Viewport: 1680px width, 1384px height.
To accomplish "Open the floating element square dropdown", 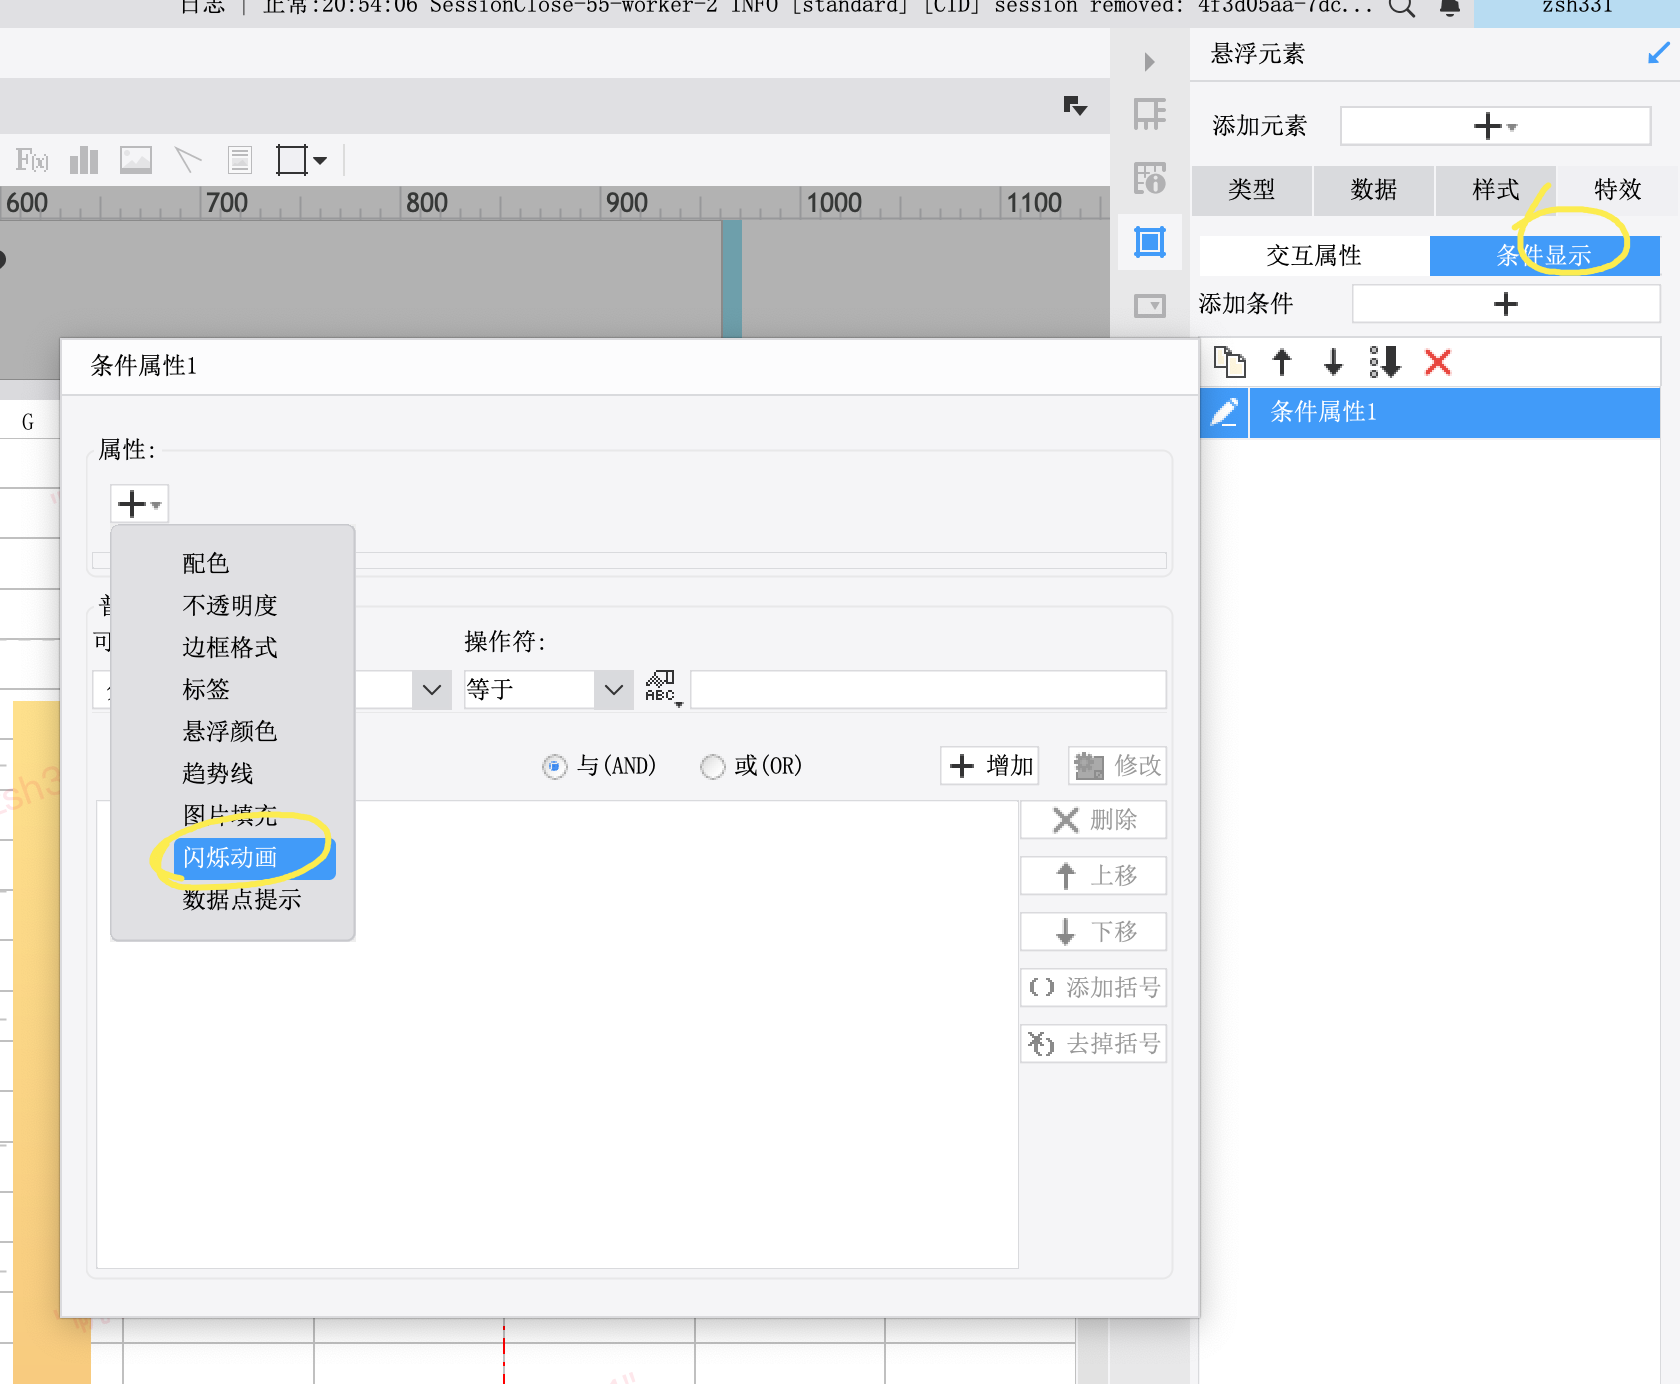I will [x=302, y=160].
